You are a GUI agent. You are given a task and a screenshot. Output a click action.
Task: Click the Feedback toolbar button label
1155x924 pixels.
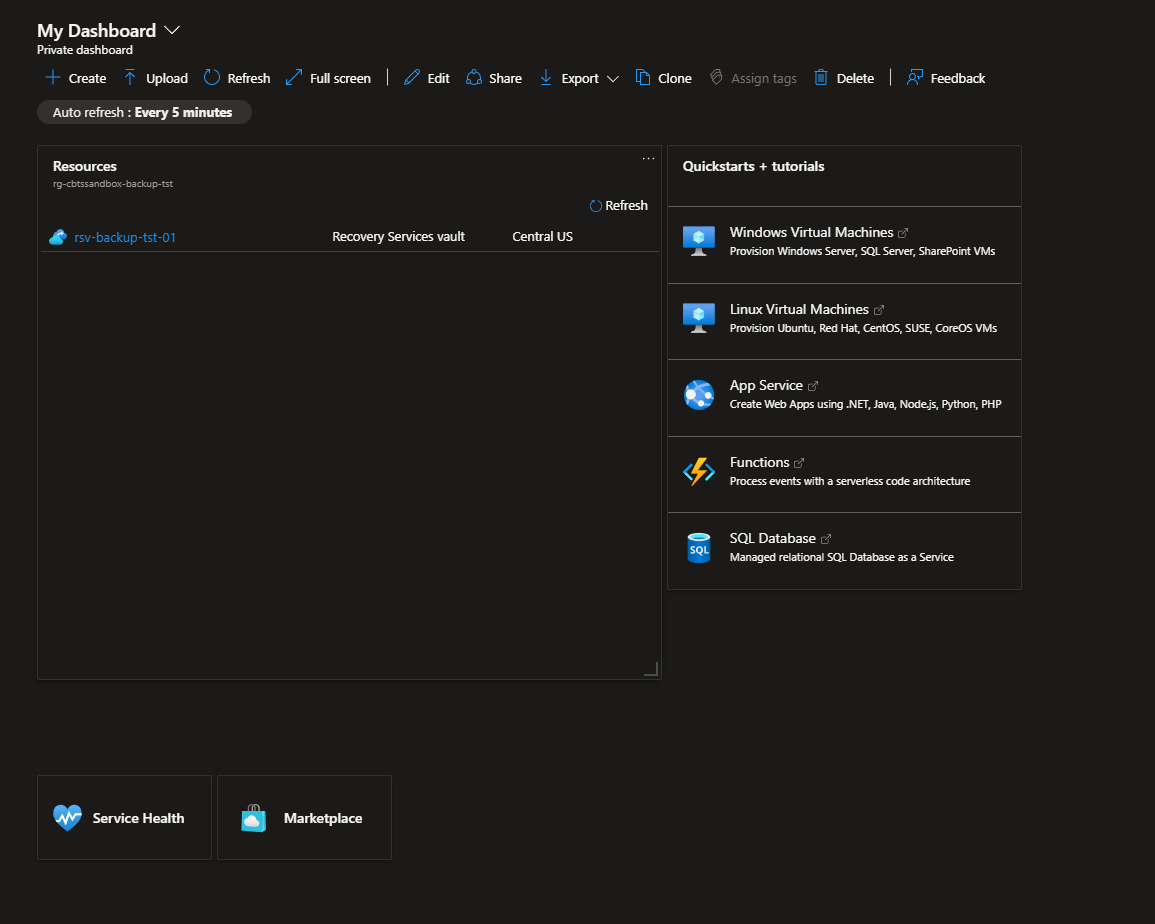(958, 78)
